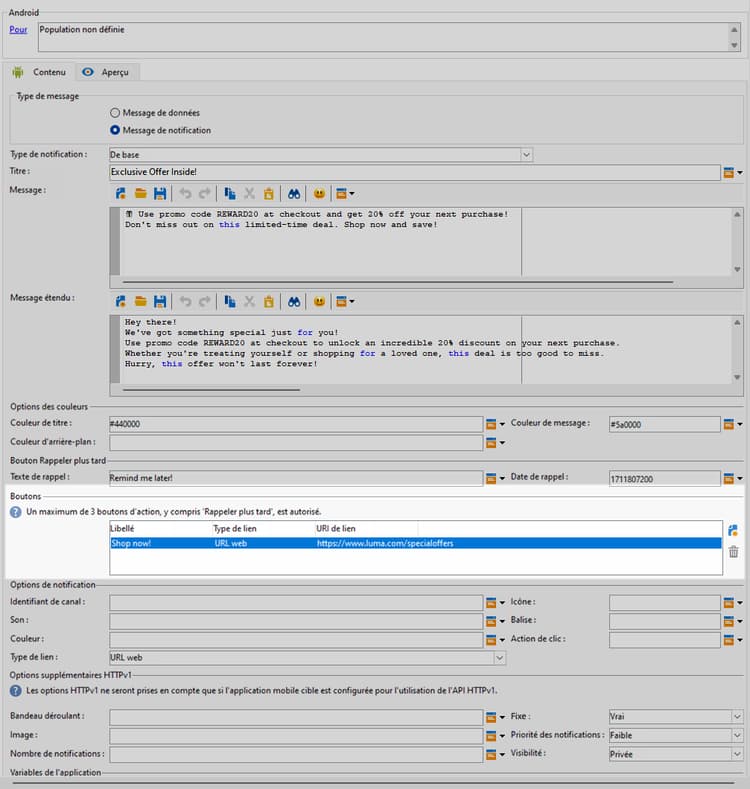Click Find binoculars icon in Message toolbar

point(294,194)
